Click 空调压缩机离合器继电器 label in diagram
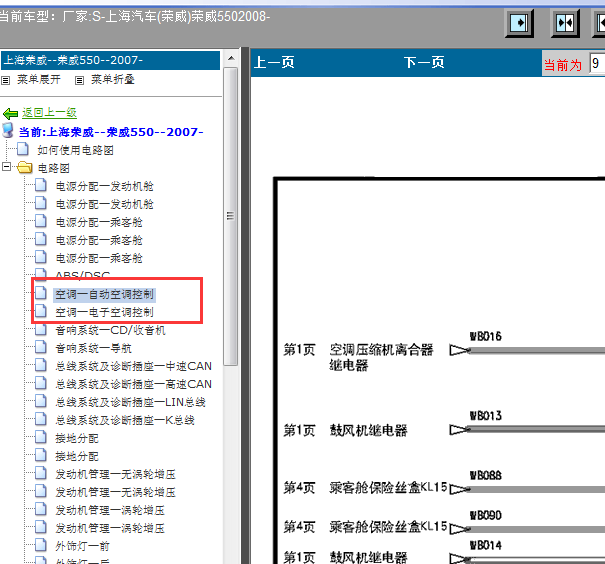 (381, 357)
